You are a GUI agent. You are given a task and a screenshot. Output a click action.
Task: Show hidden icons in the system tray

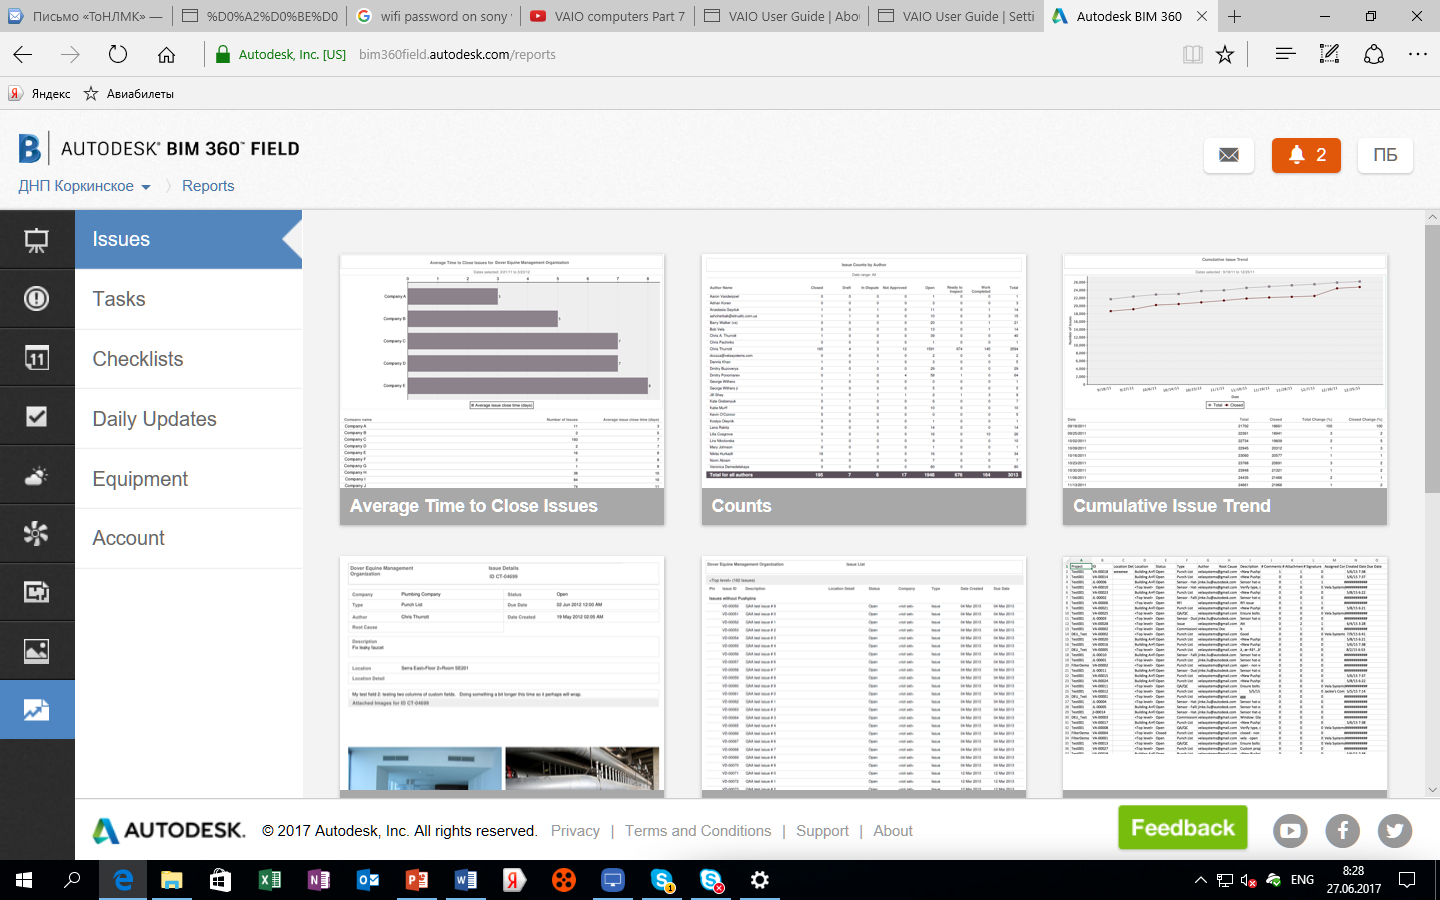point(1200,880)
